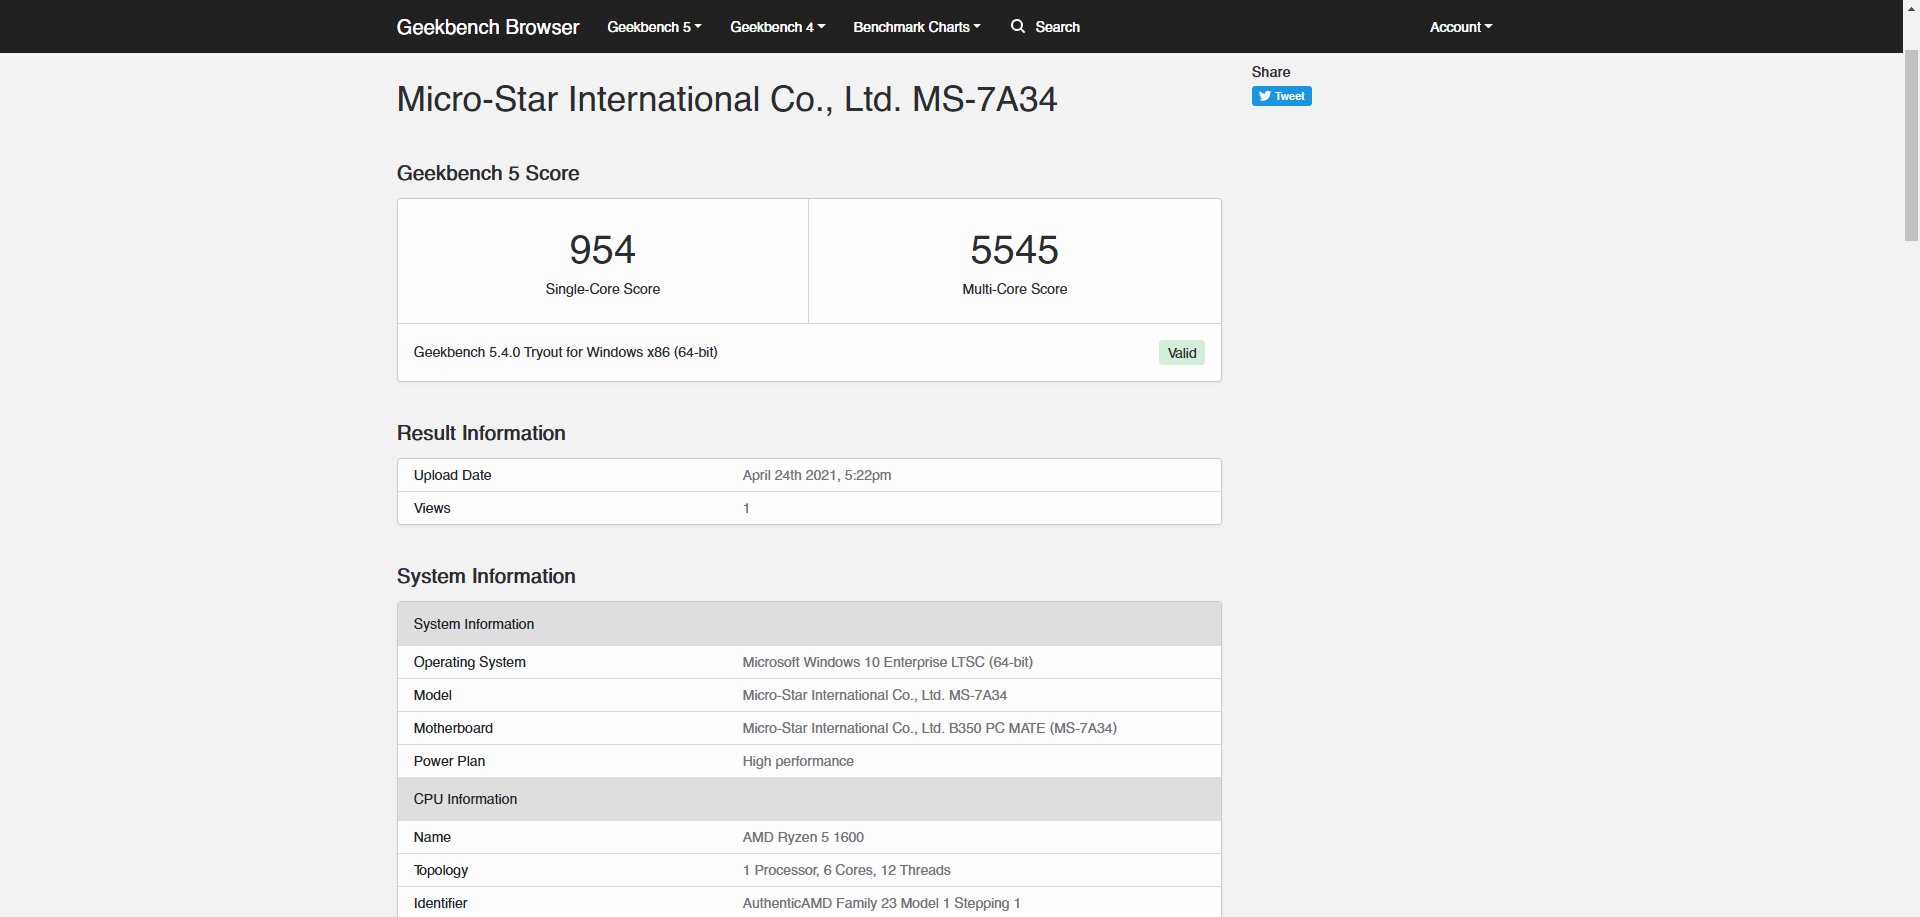Image resolution: width=1920 pixels, height=917 pixels.
Task: Click the Search link text
Action: (1057, 27)
